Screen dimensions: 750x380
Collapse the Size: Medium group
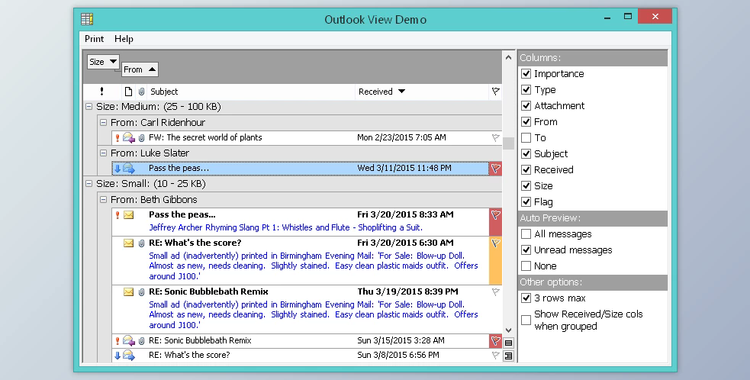click(88, 107)
